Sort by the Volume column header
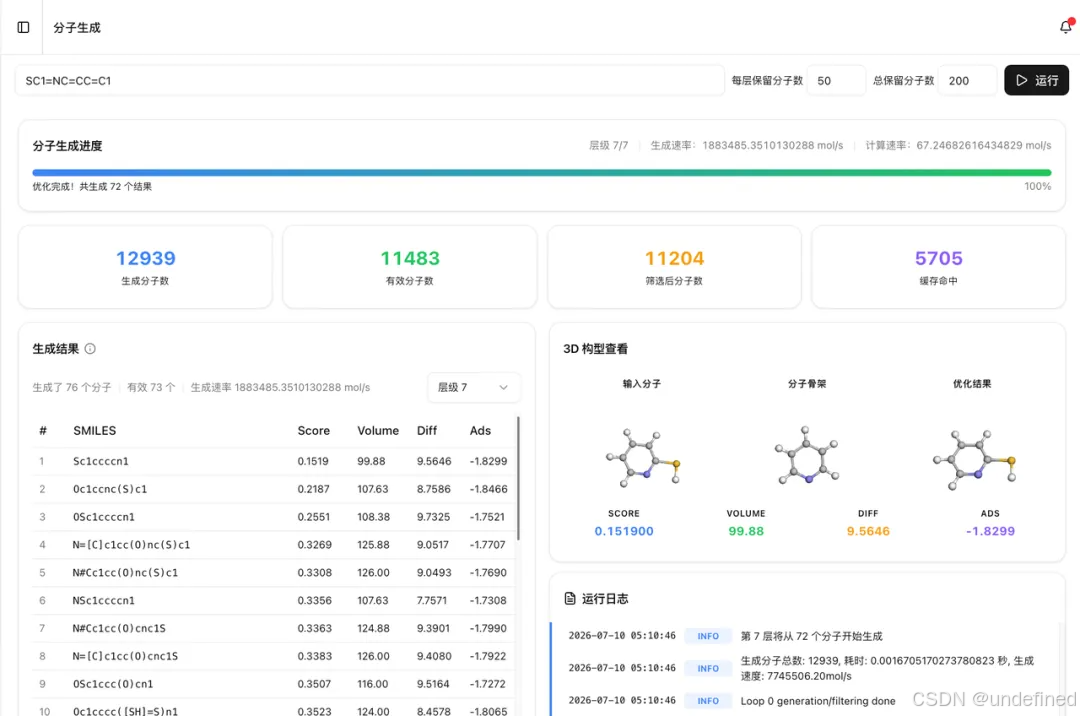This screenshot has height=716, width=1080. (x=377, y=430)
